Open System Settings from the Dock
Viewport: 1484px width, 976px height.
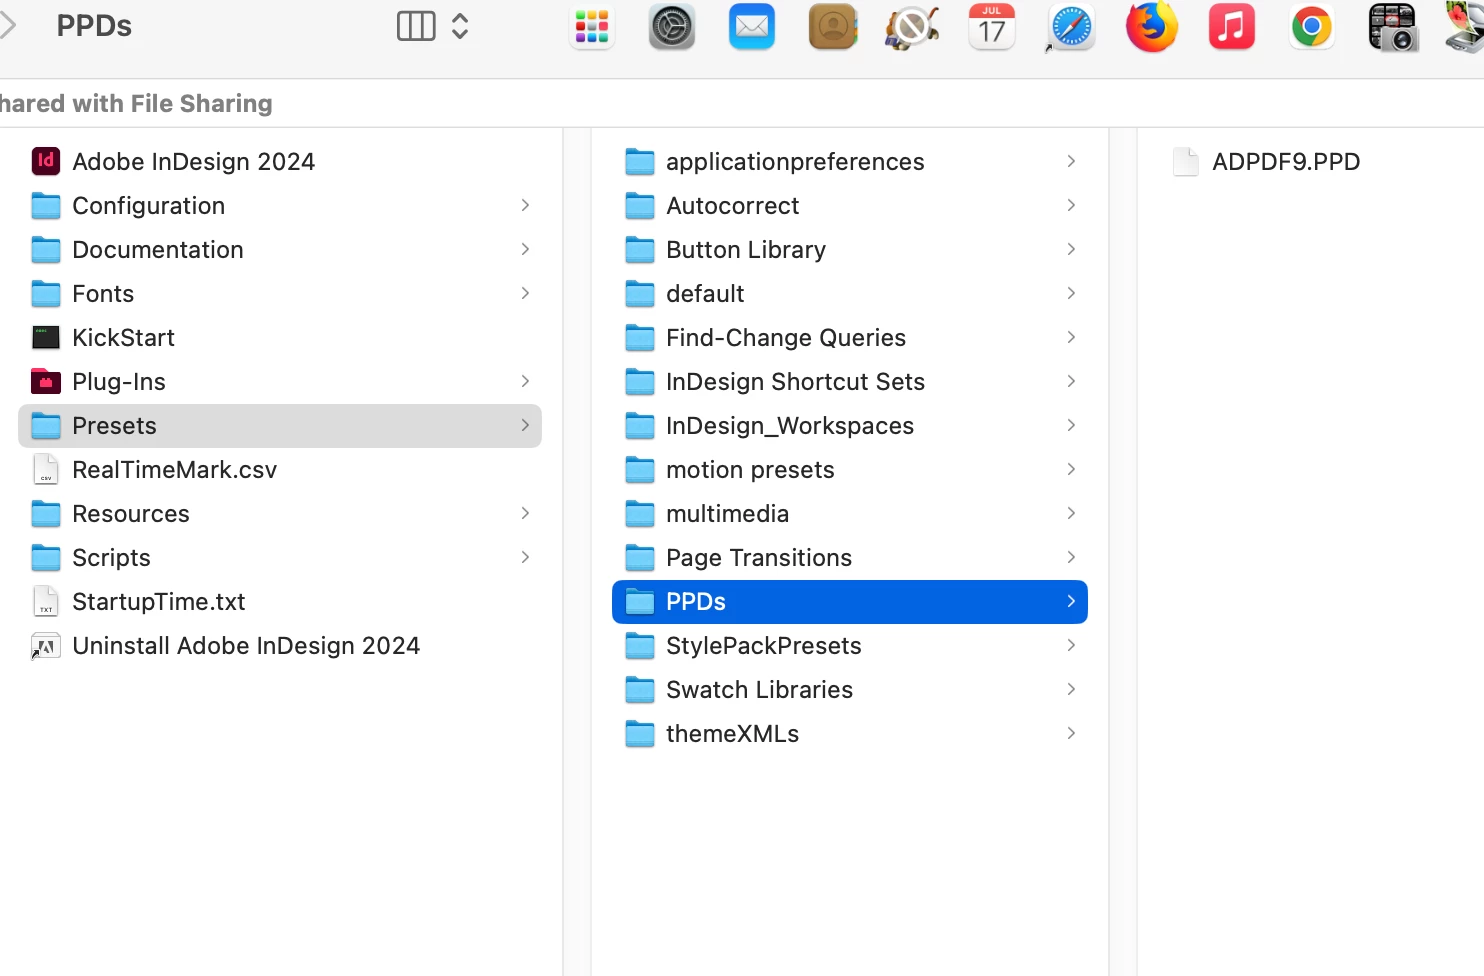point(672,27)
